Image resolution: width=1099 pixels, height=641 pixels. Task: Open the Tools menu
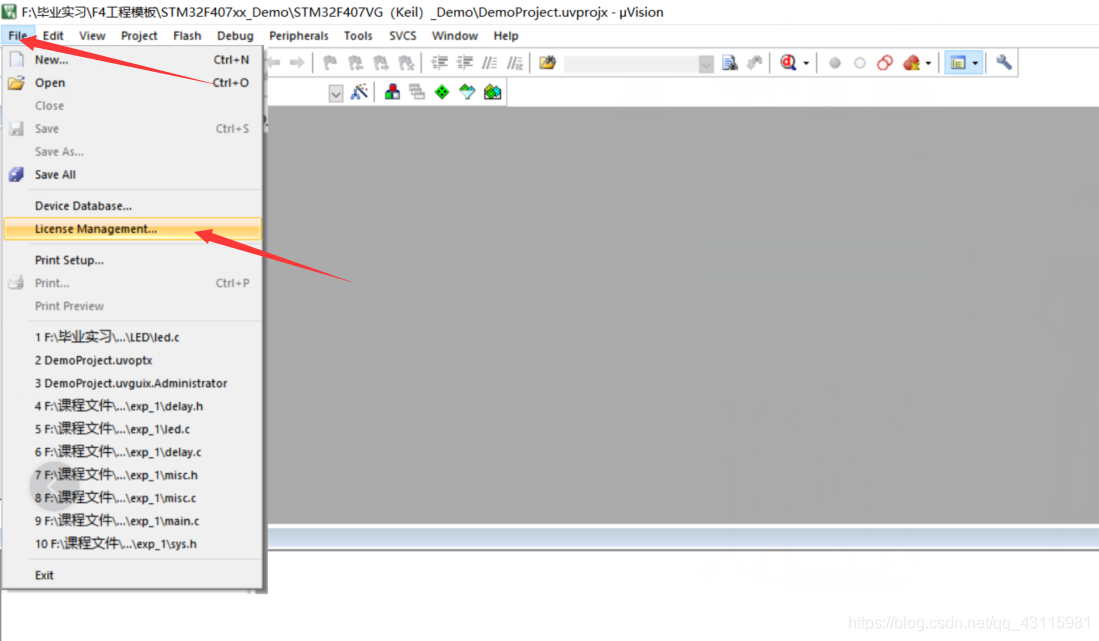point(357,36)
